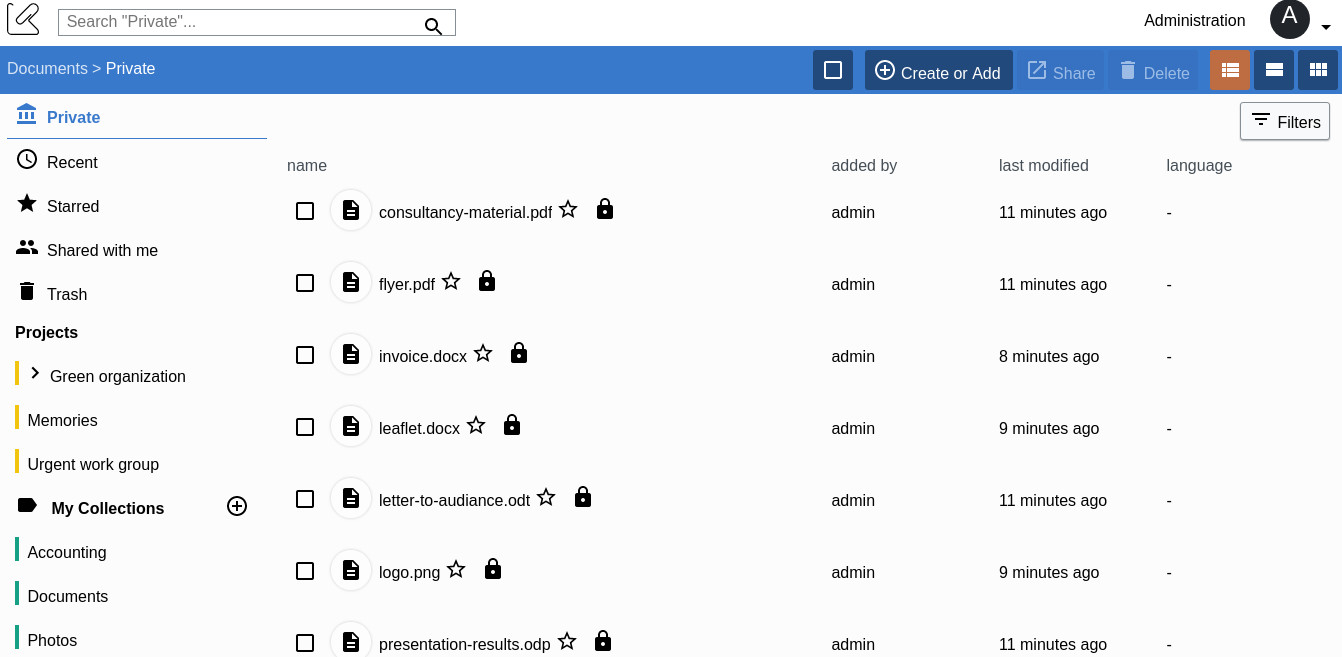The image size is (1342, 657).
Task: Click the pencil logo icon in header
Action: click(x=23, y=19)
